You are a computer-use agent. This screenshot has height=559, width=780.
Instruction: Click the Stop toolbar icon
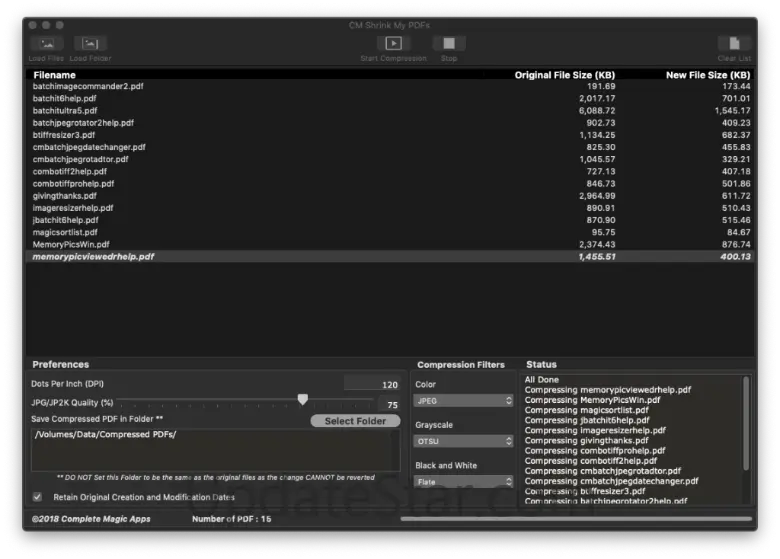(x=449, y=44)
